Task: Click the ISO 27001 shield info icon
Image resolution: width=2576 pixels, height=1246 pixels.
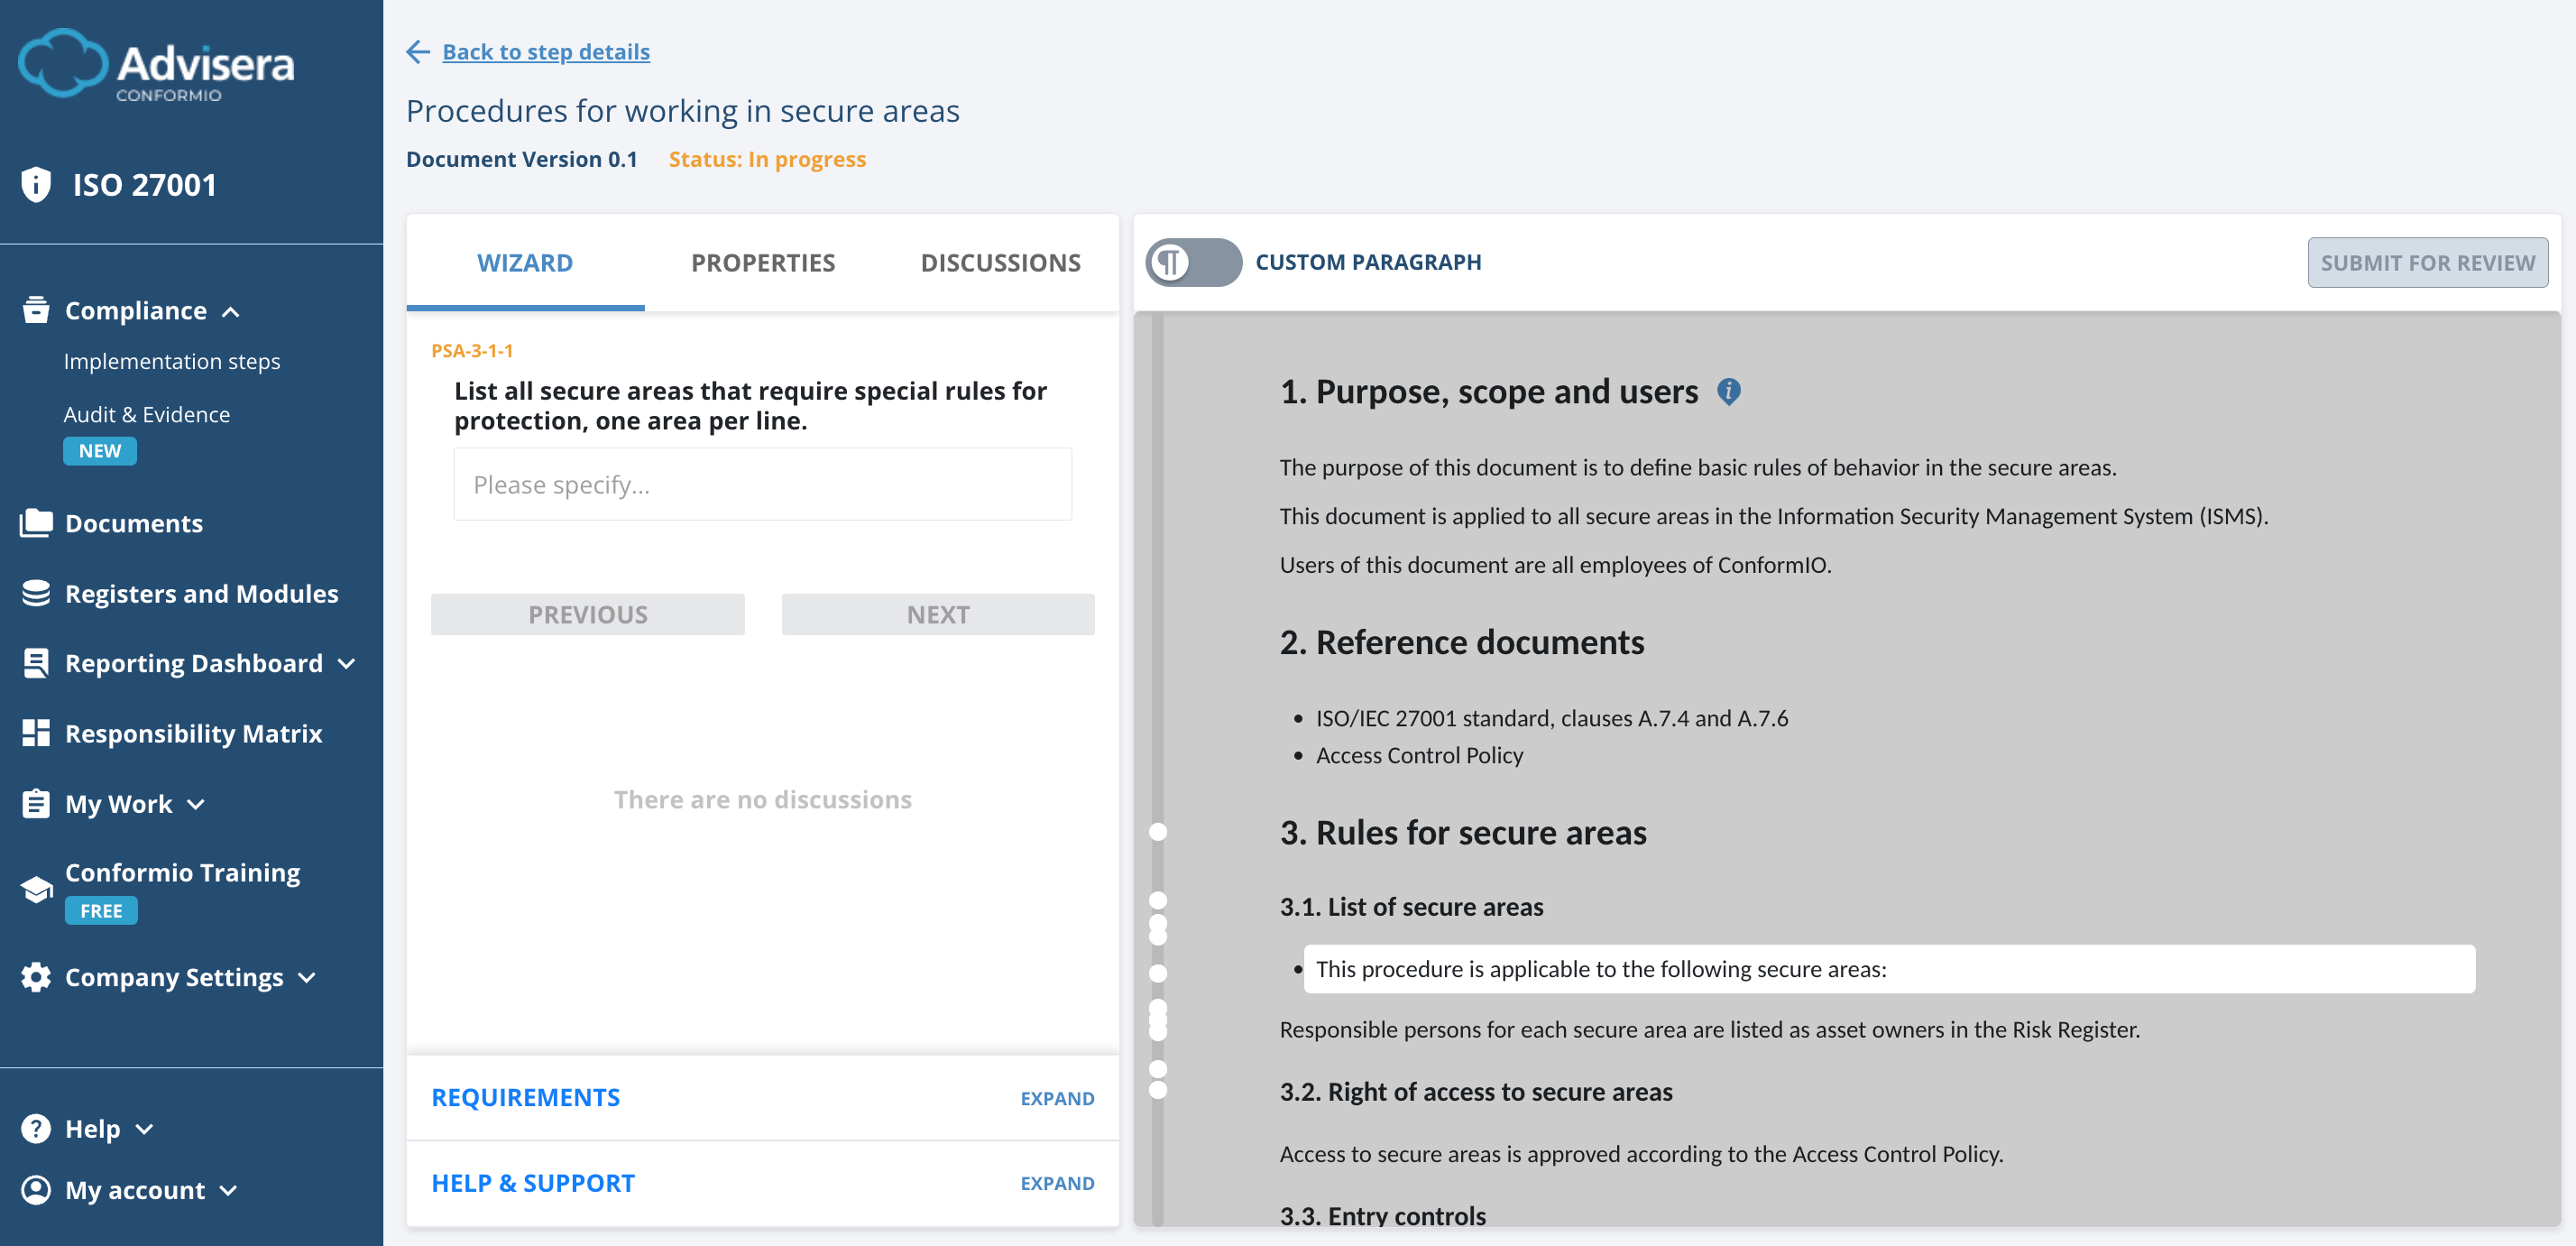Action: (36, 184)
